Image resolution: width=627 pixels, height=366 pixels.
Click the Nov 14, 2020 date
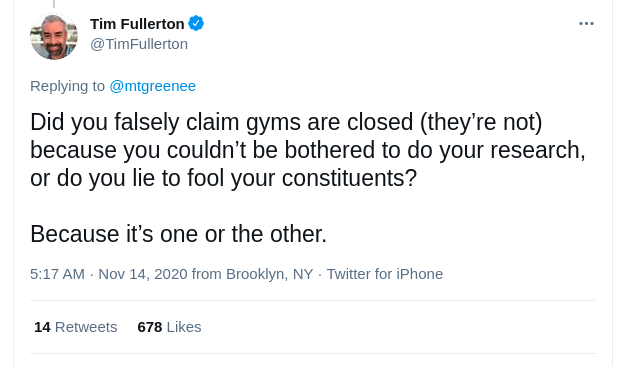click(143, 274)
